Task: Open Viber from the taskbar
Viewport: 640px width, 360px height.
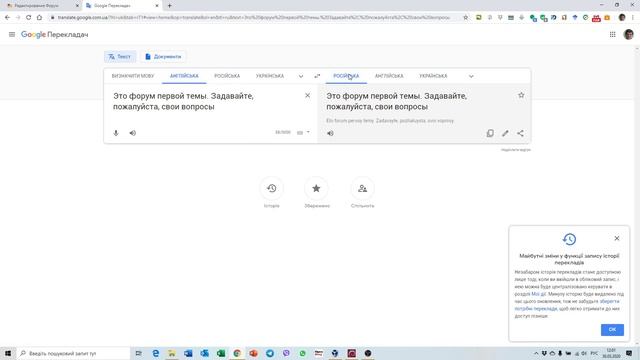Action: click(x=286, y=353)
